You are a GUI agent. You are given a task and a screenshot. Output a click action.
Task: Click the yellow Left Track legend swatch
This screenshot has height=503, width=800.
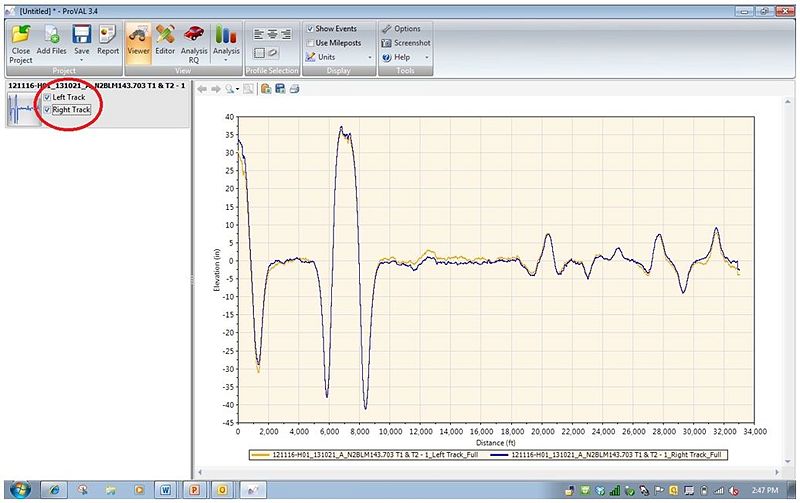coord(261,455)
